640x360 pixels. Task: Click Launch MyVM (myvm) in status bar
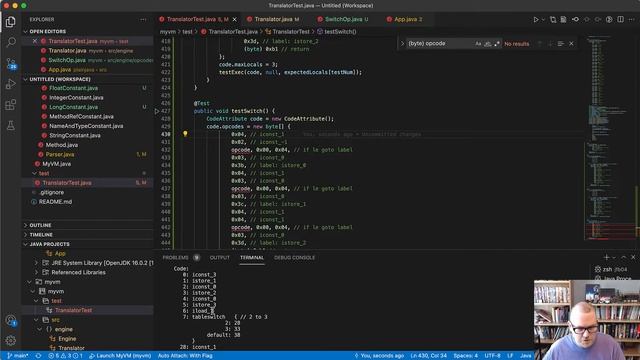120,356
